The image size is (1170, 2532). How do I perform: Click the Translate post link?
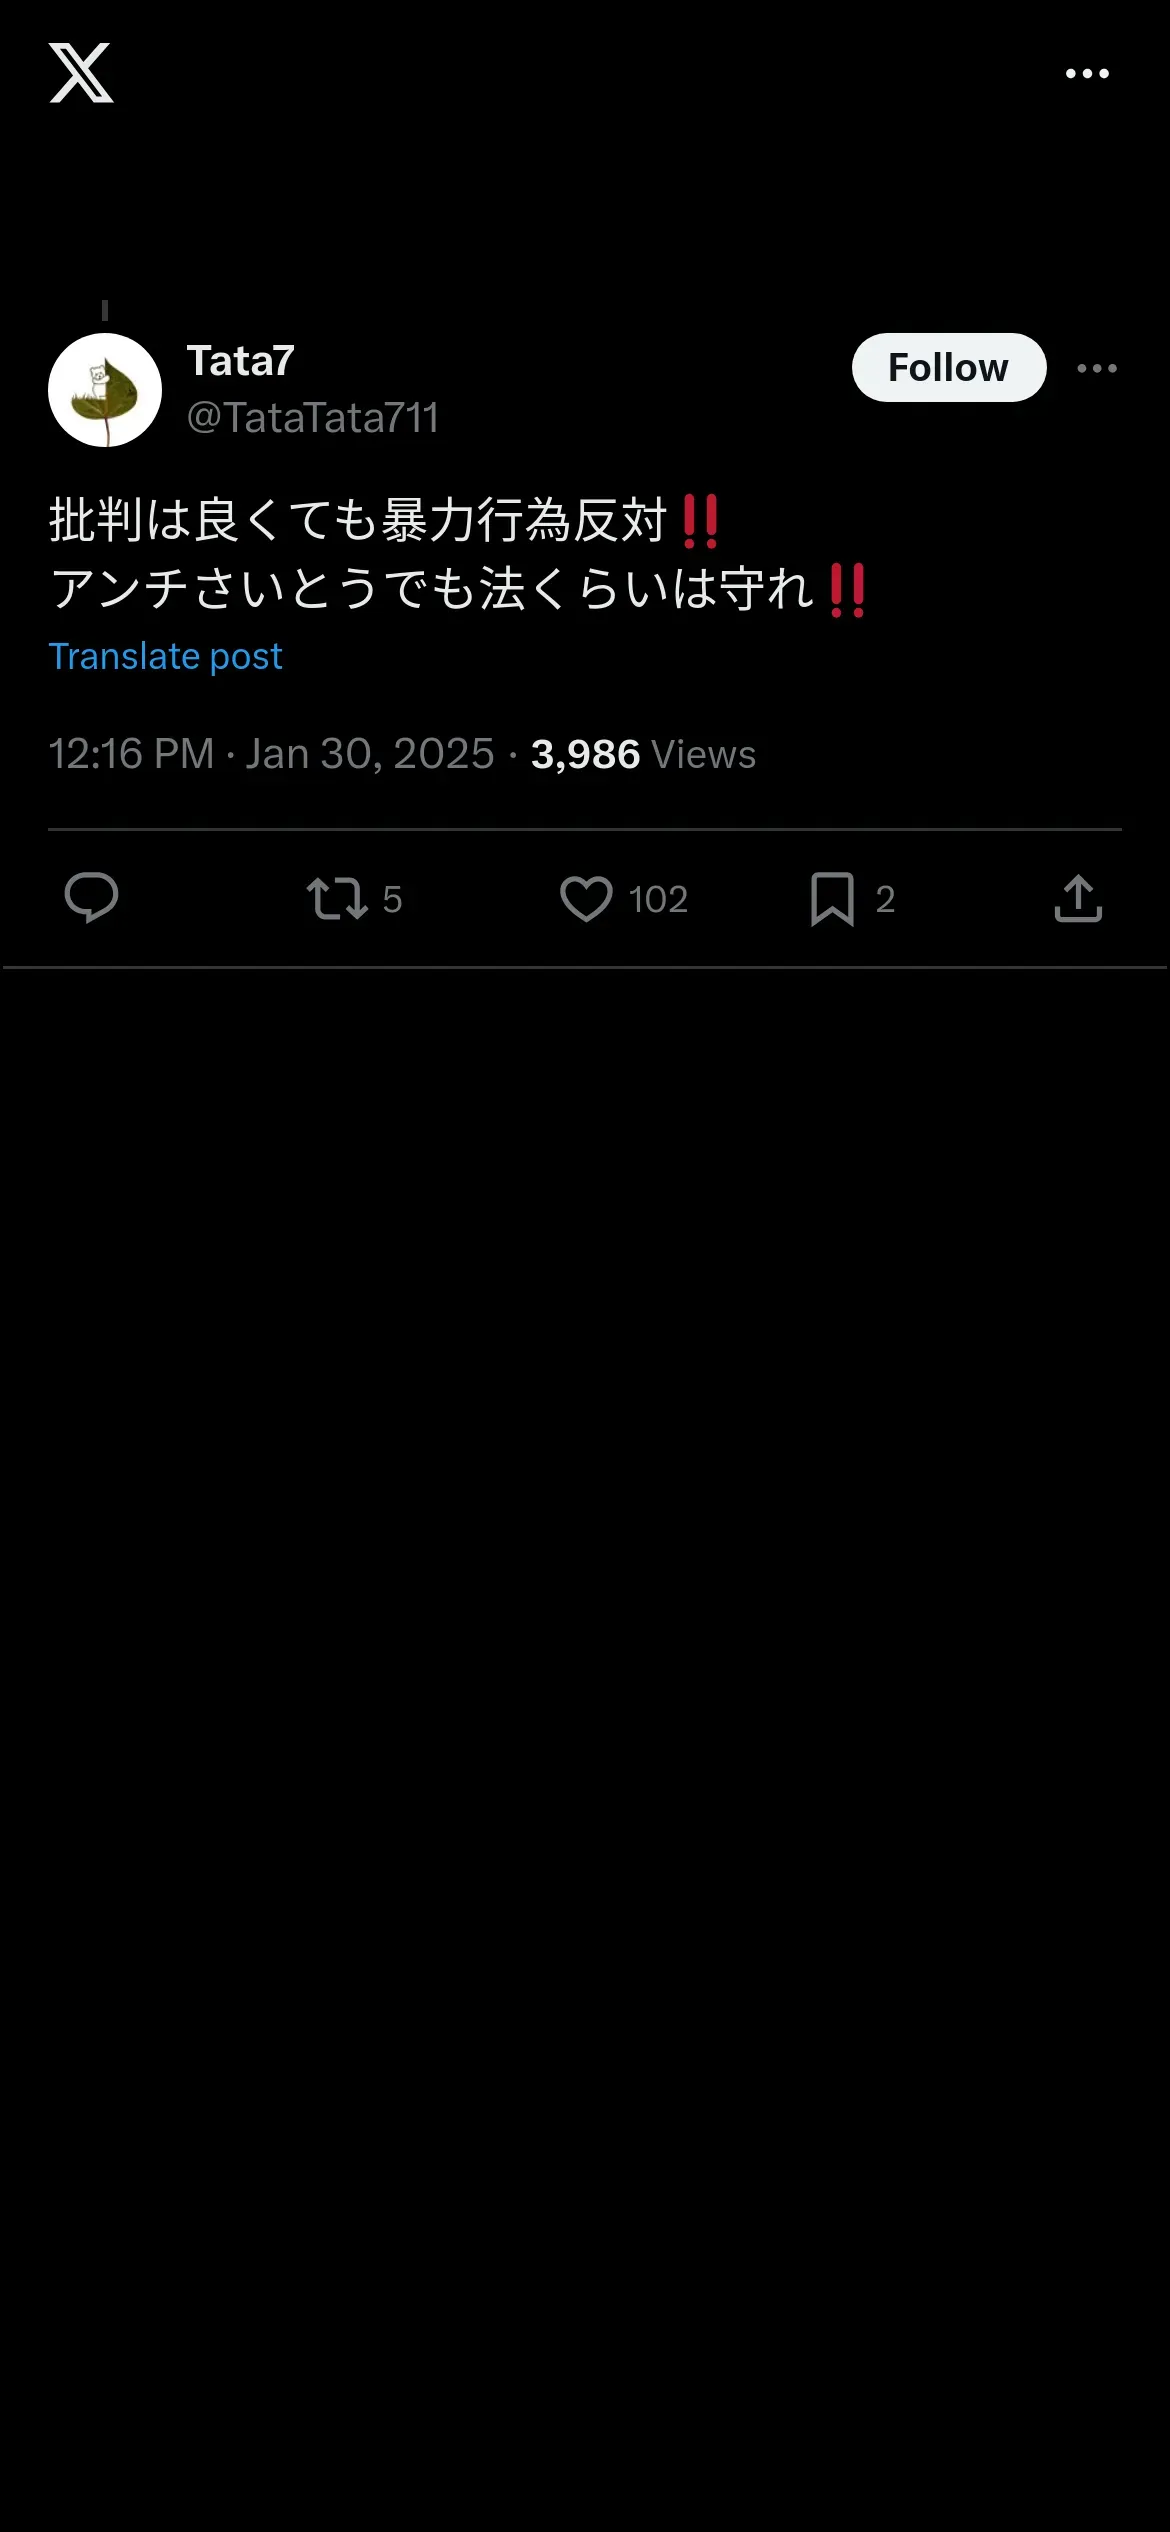tap(166, 657)
